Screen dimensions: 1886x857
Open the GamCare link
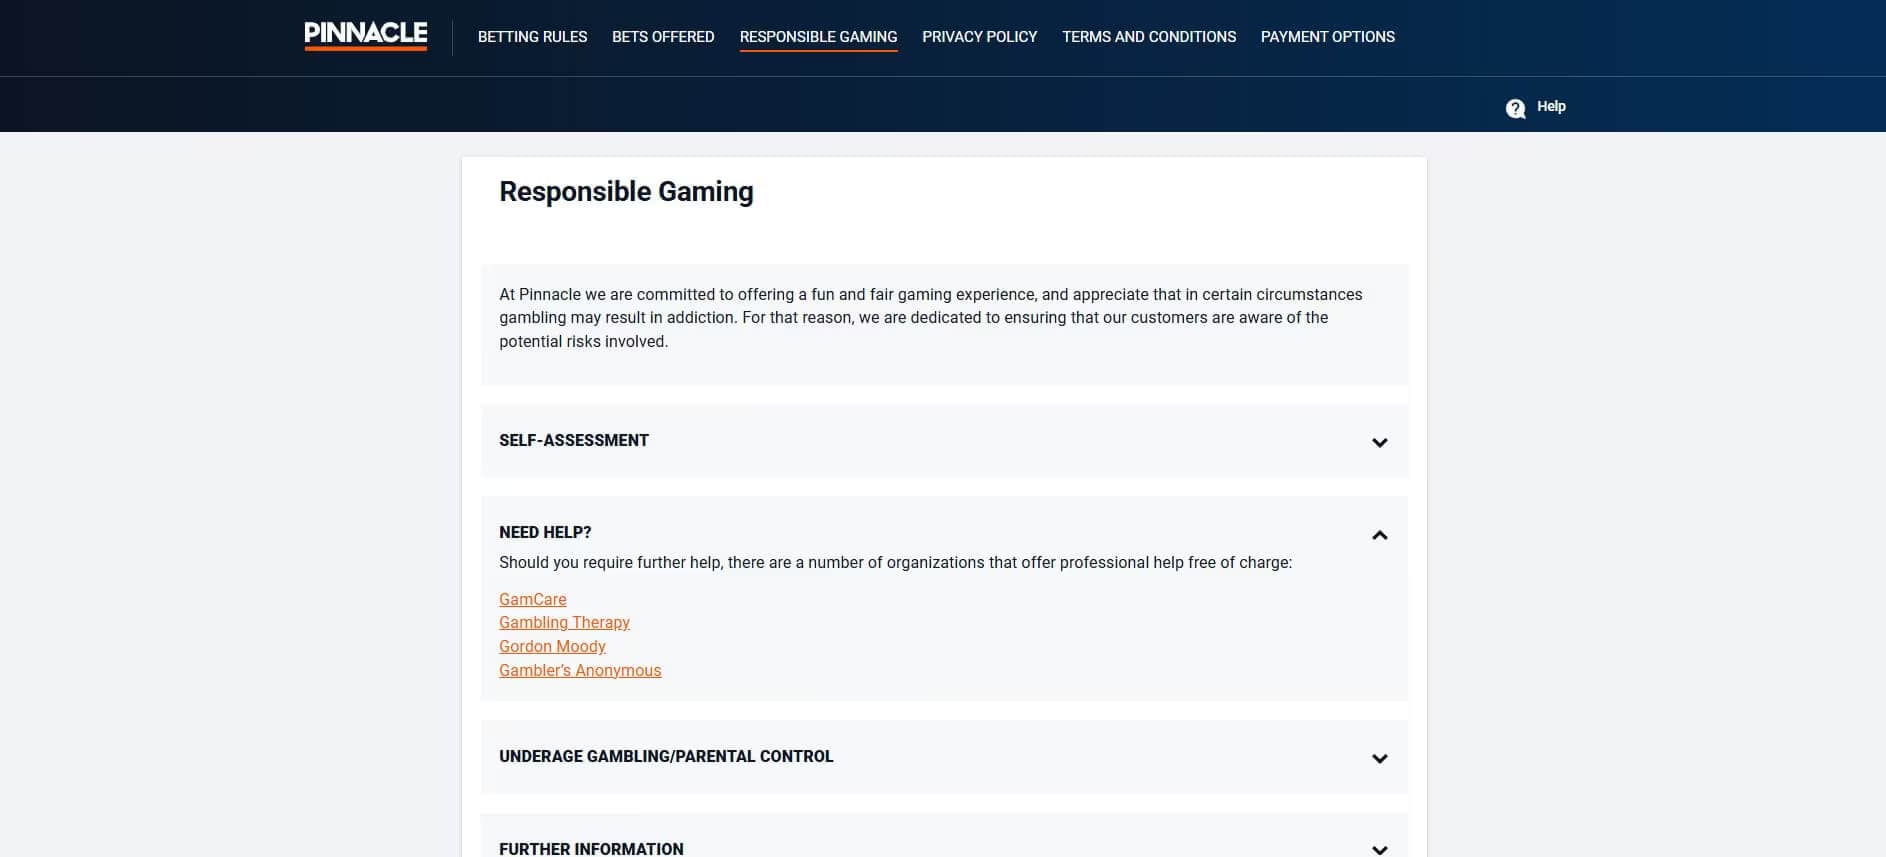[532, 599]
